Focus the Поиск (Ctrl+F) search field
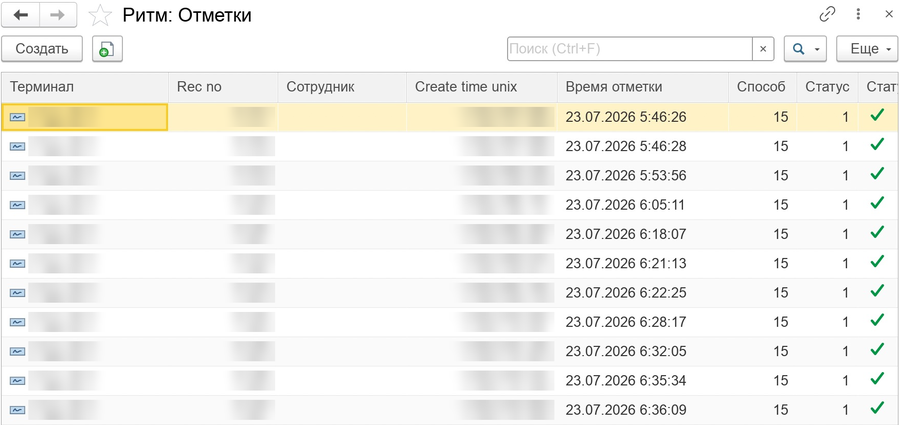This screenshot has height=425, width=900. coord(630,49)
